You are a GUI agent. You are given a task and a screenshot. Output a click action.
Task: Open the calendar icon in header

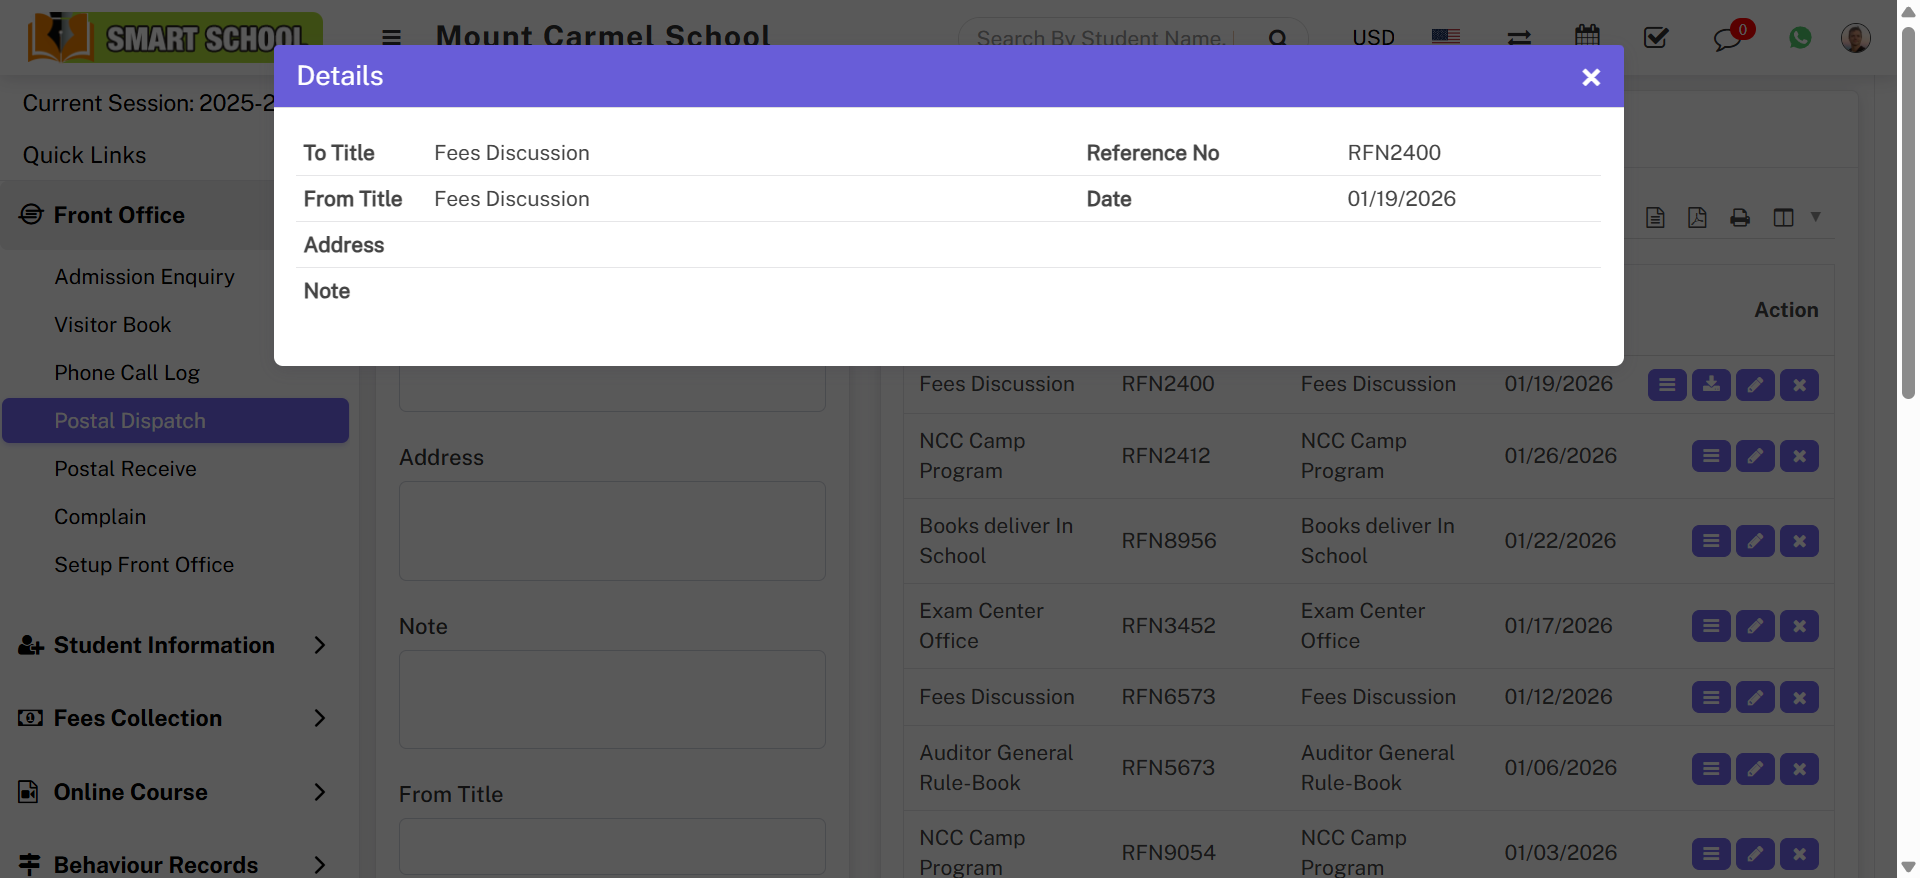(x=1587, y=37)
